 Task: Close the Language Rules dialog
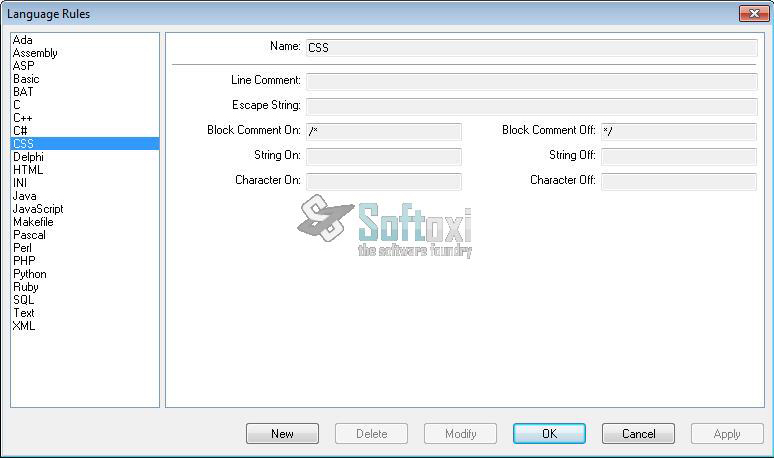(x=753, y=13)
